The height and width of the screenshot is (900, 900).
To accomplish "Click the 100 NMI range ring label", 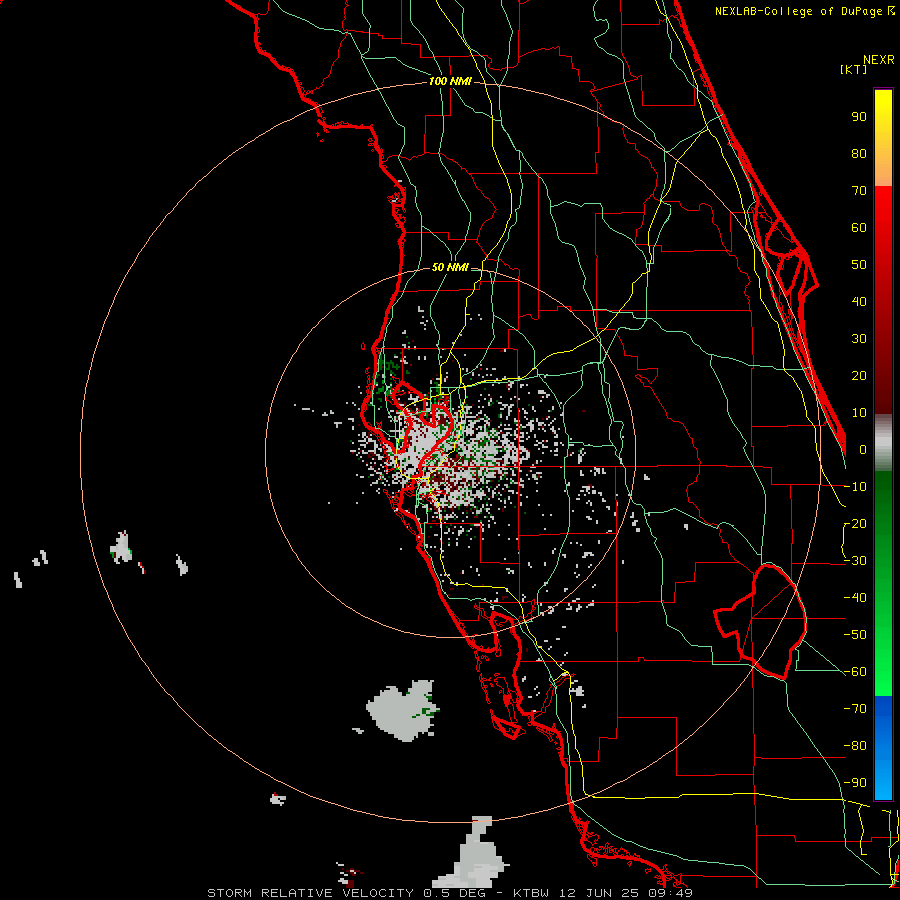I will coord(449,81).
